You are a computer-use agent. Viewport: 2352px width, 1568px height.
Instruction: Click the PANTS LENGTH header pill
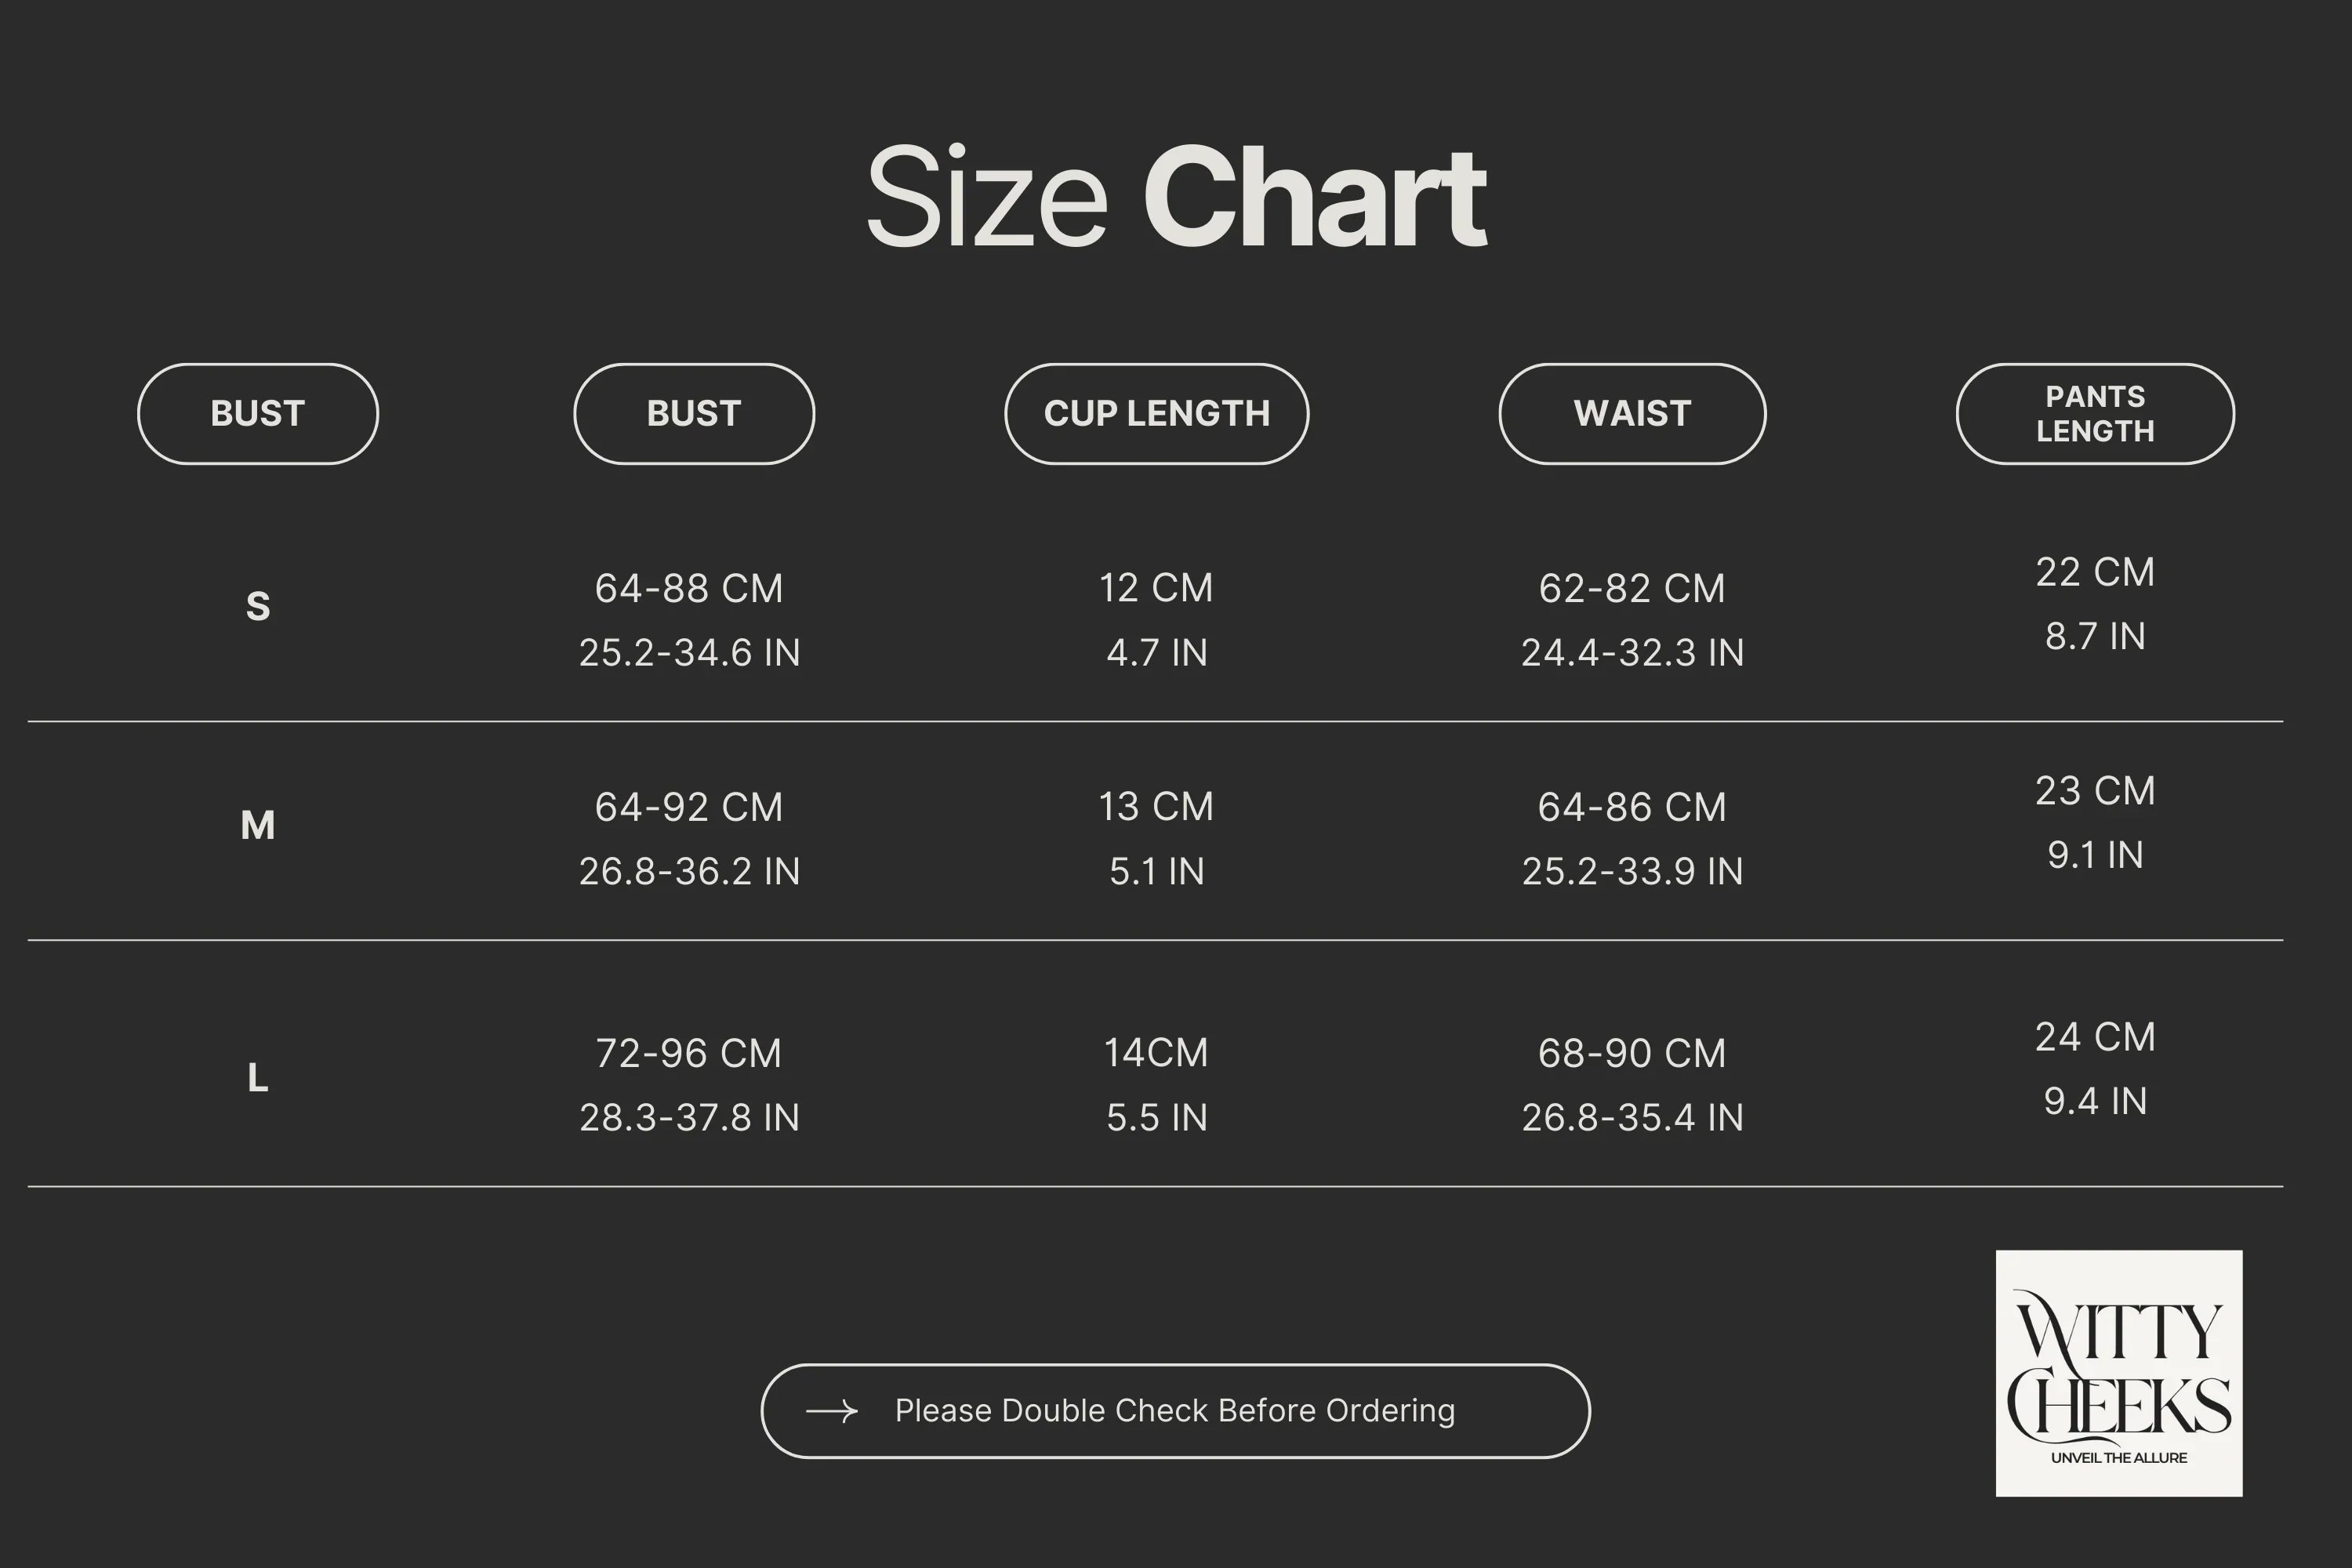coord(2095,414)
